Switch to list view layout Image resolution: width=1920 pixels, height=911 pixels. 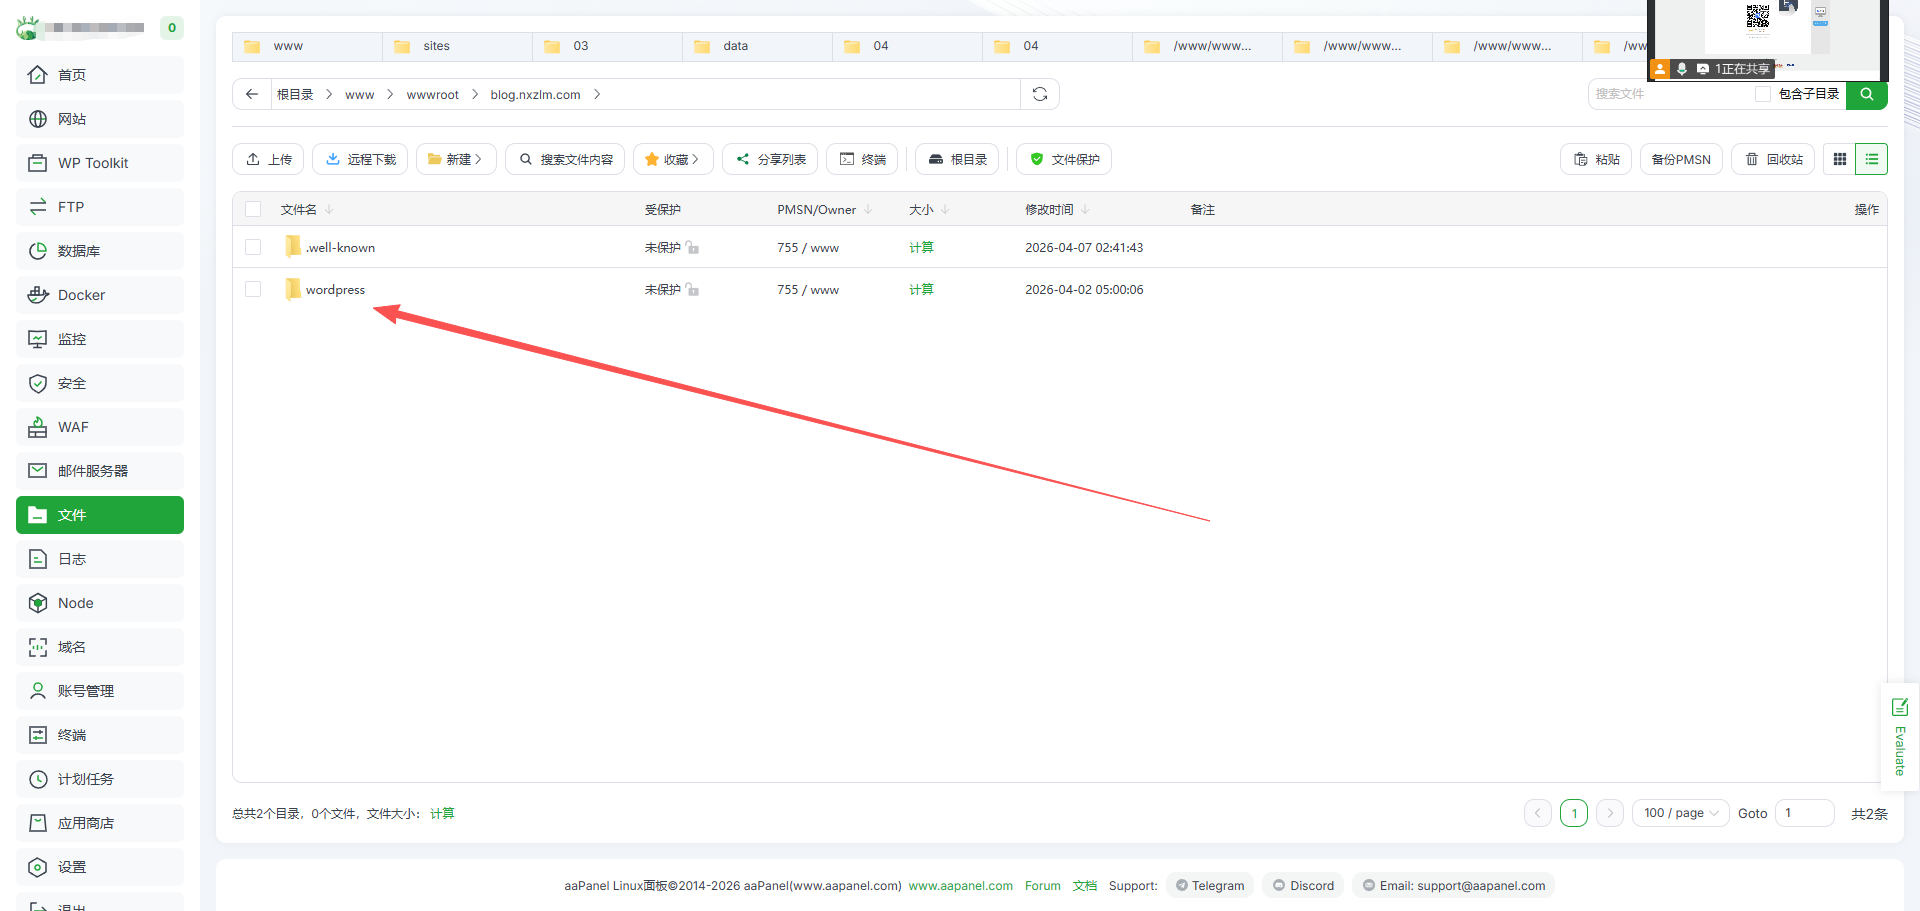[x=1871, y=159]
